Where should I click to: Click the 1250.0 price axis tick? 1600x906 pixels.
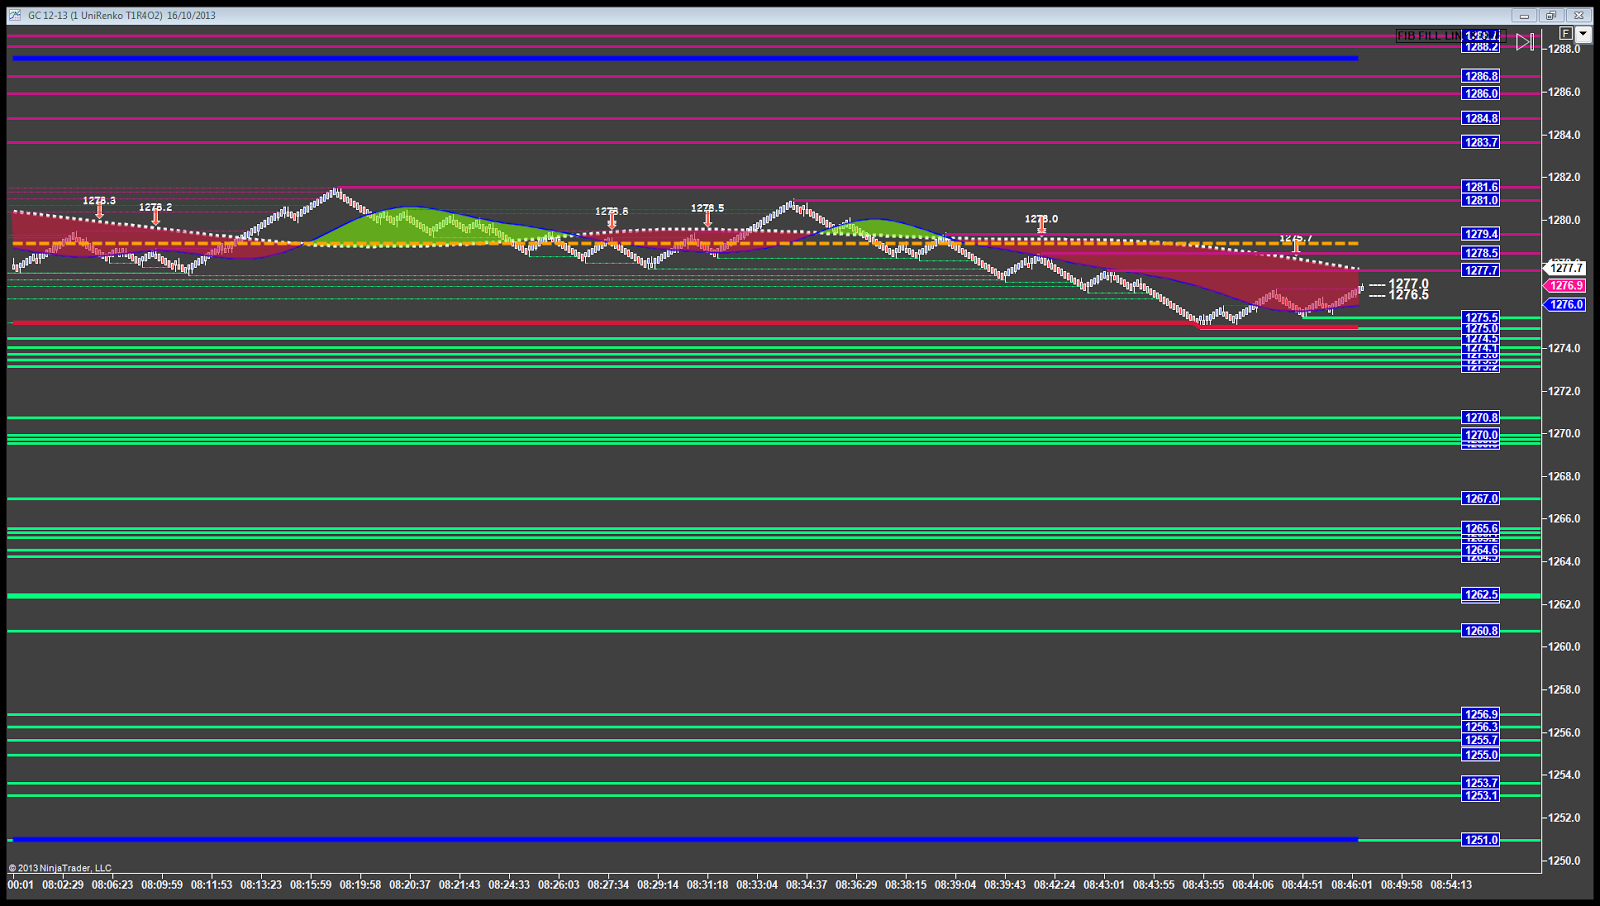[1564, 861]
